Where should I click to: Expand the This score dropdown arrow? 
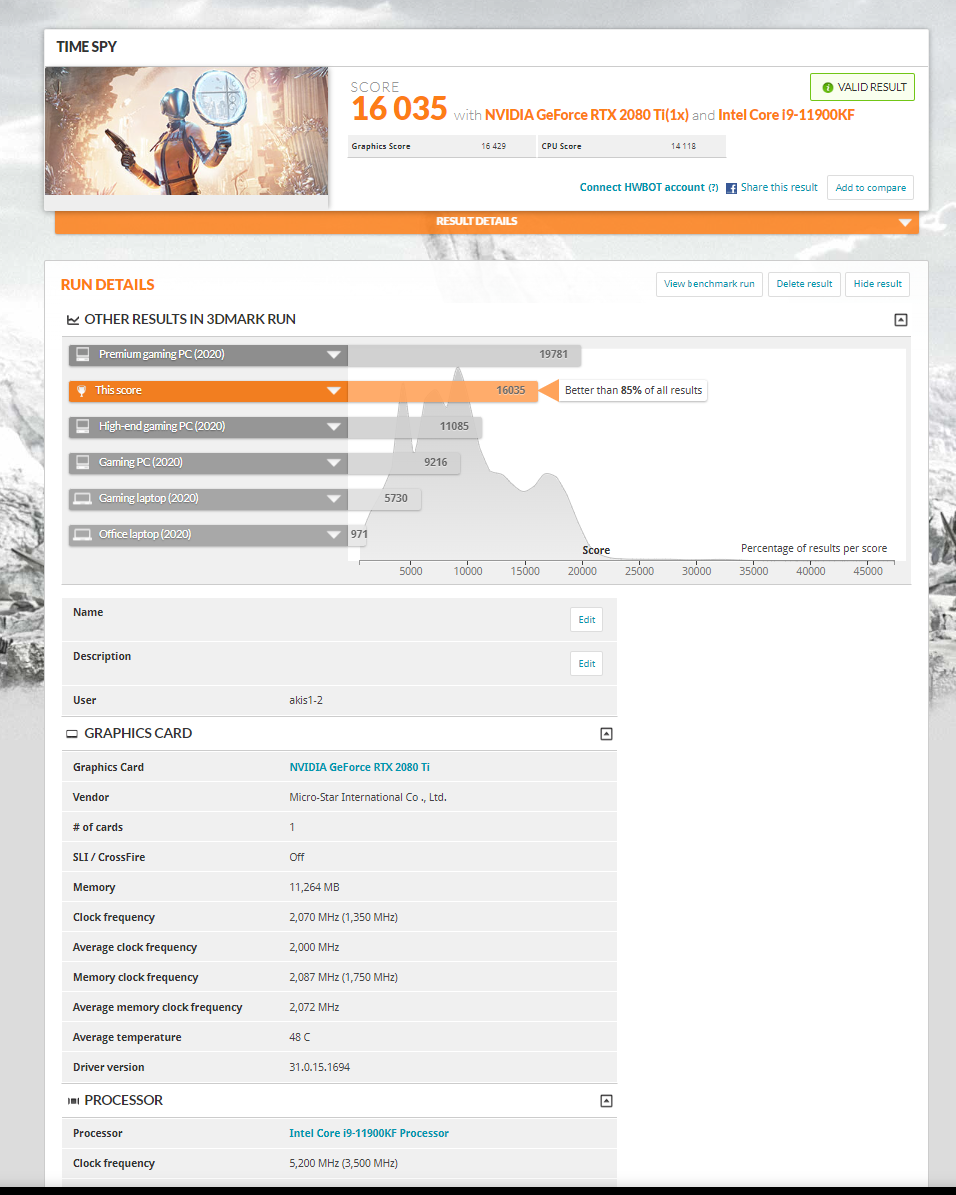tap(333, 391)
